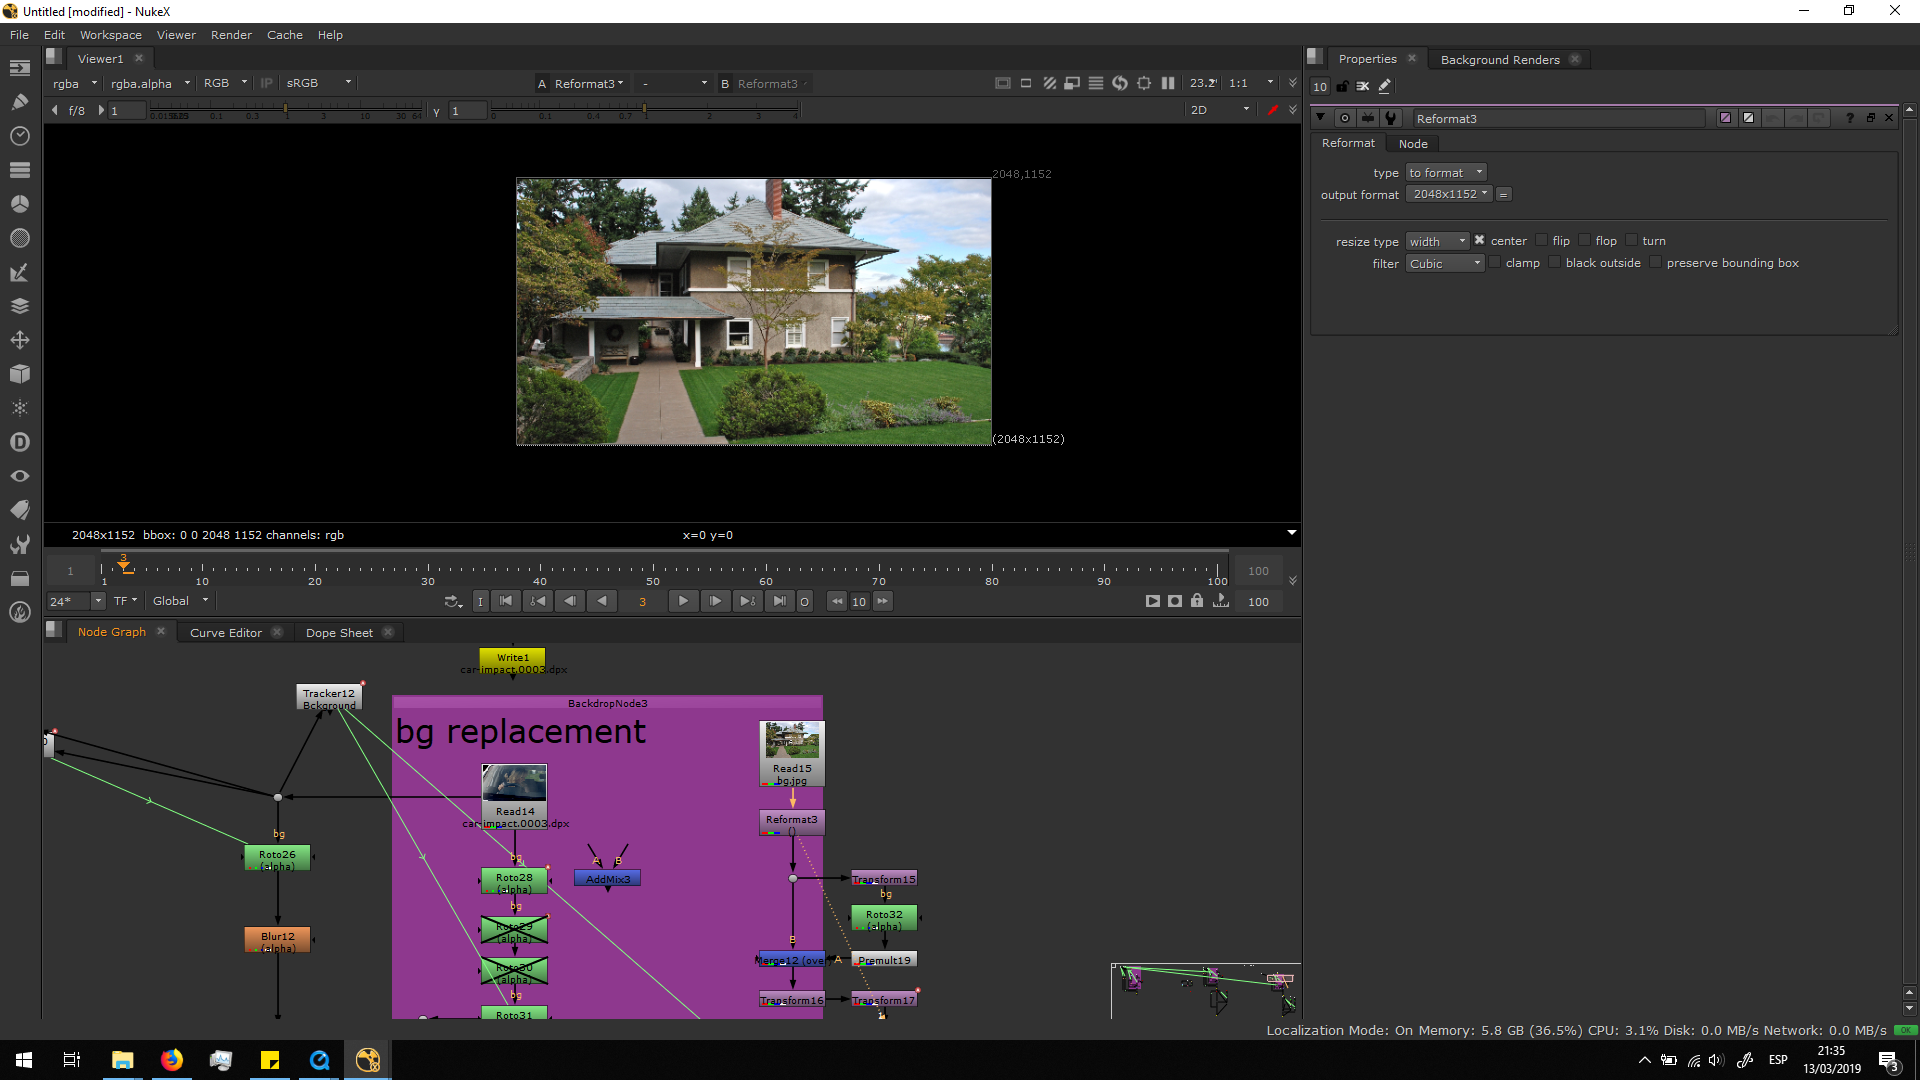The width and height of the screenshot is (1920, 1080).
Task: Click the Reformat3 node wrench icon
Action: pos(1391,118)
